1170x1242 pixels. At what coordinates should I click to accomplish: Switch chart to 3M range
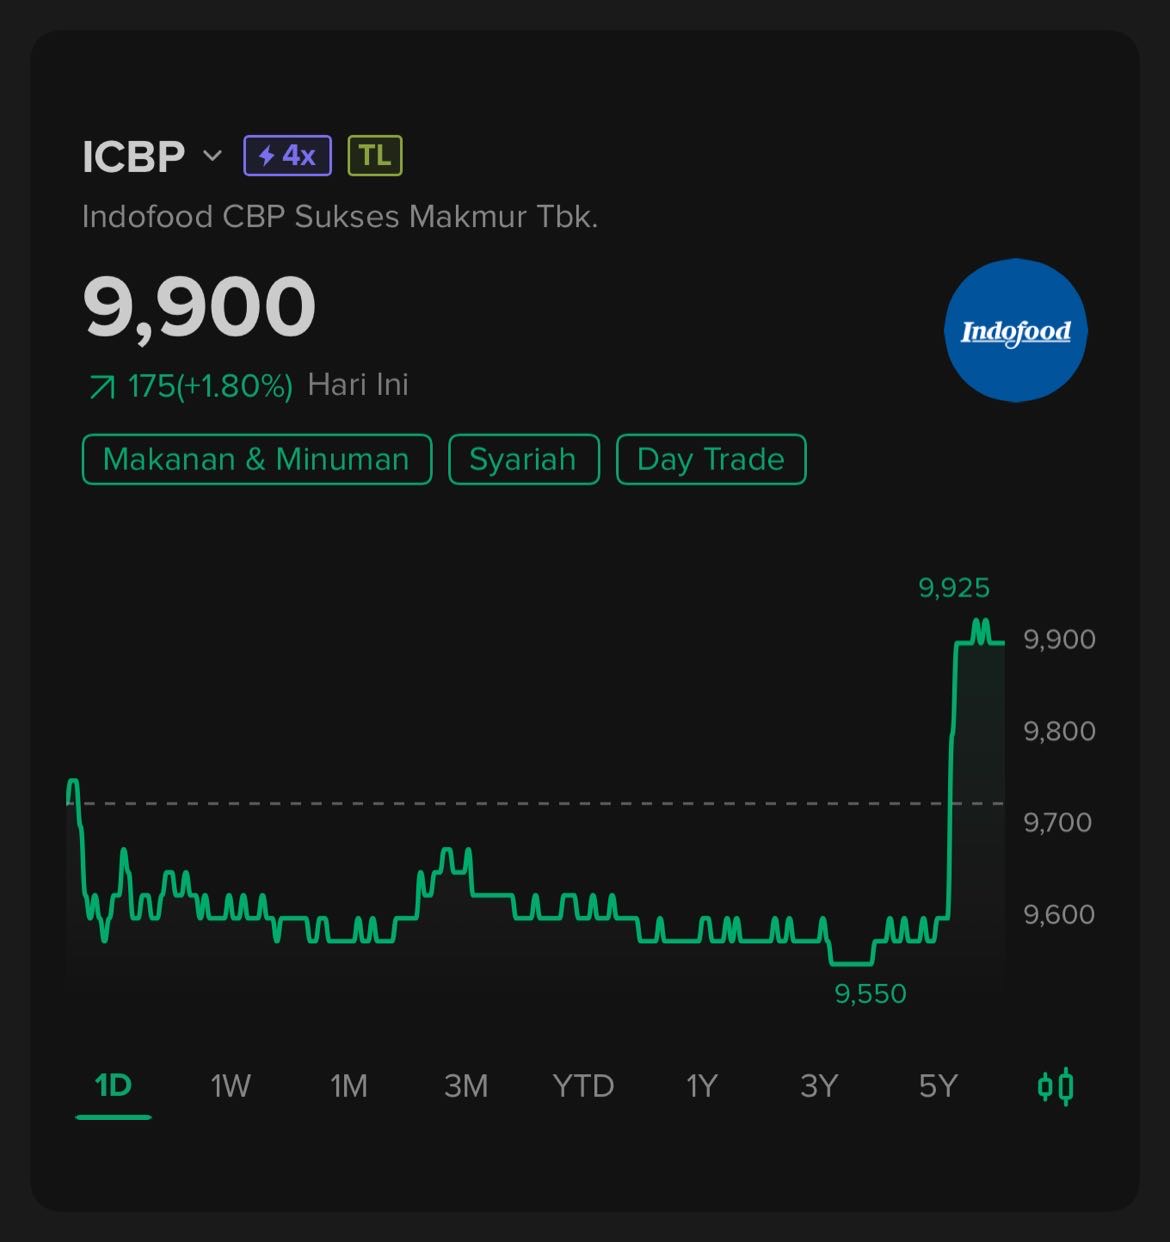point(466,1086)
